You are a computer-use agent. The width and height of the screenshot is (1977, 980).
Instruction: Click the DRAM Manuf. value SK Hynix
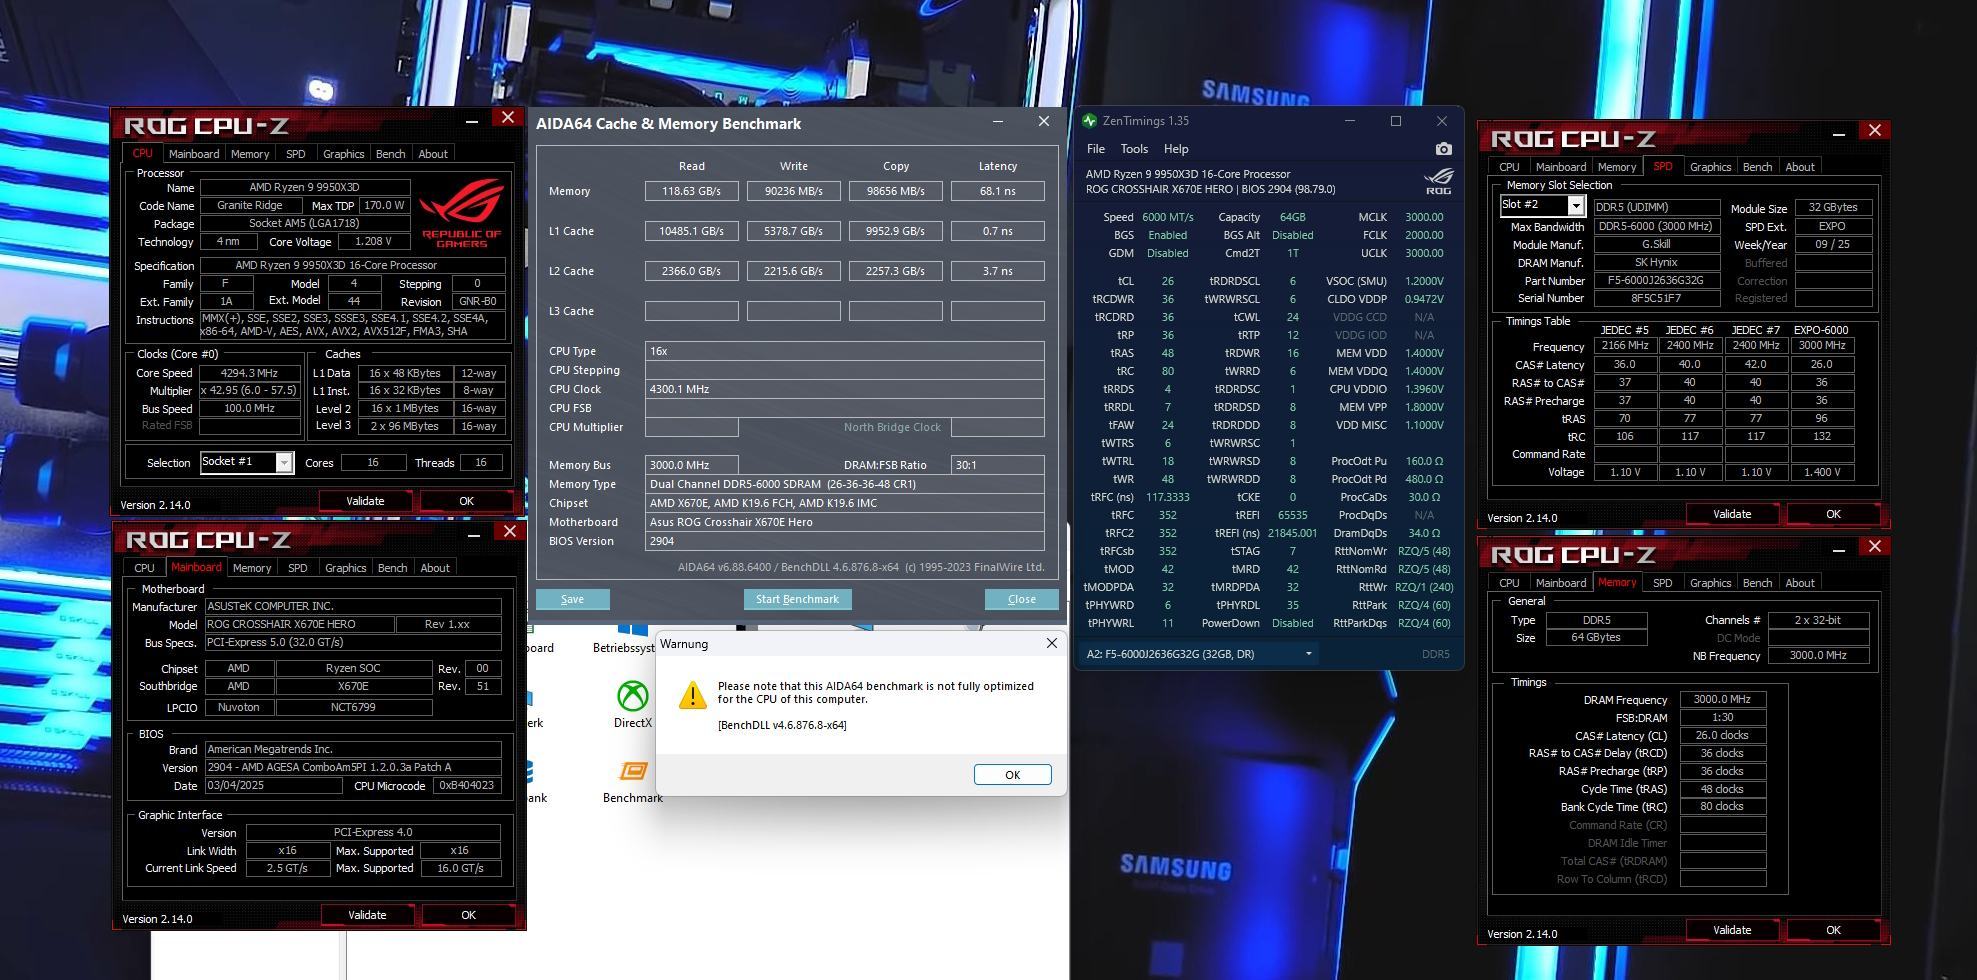[x=1656, y=263]
